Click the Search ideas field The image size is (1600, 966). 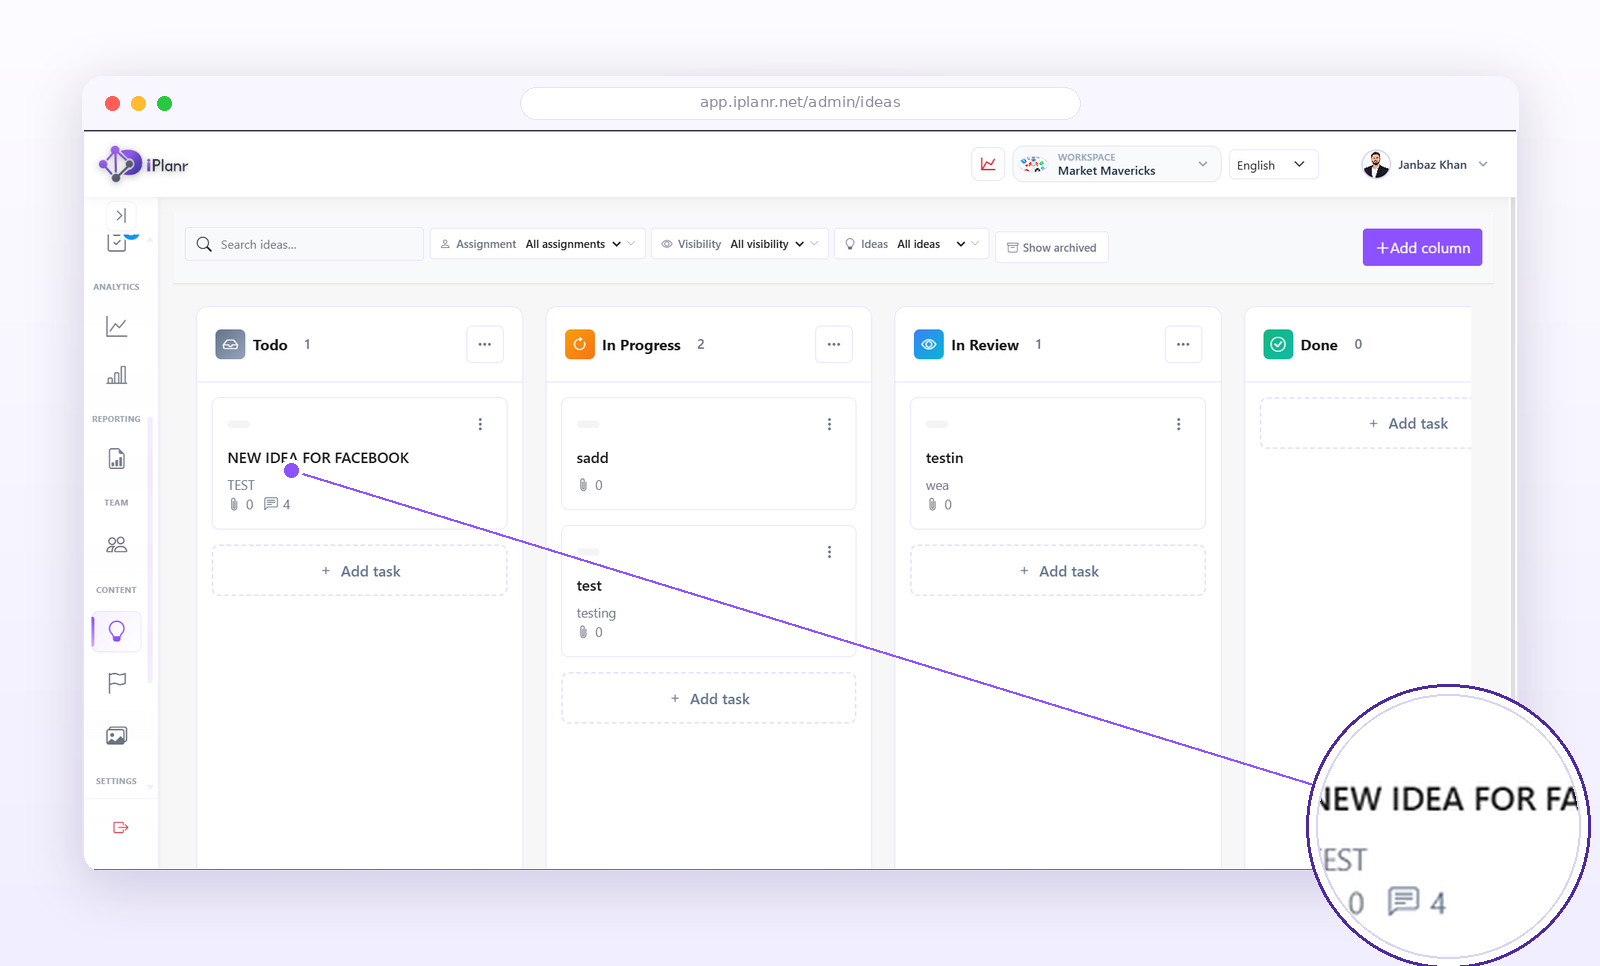[x=304, y=244]
